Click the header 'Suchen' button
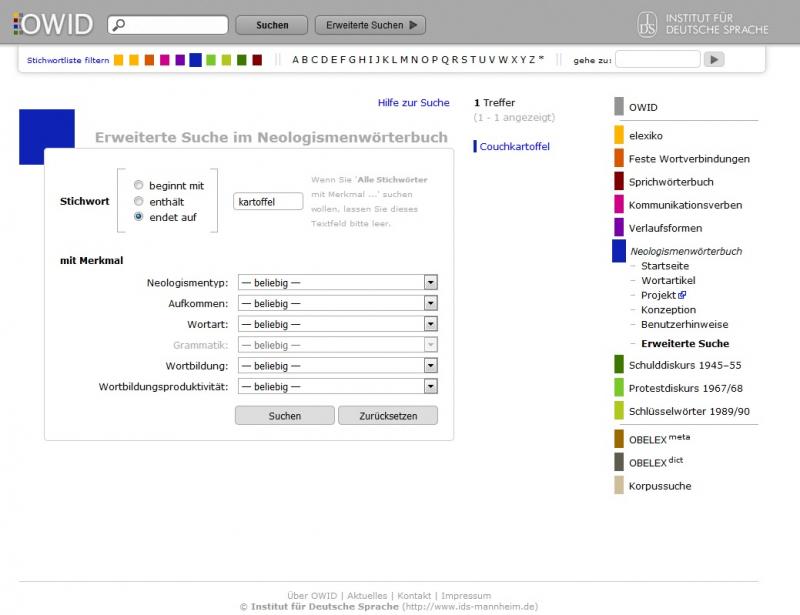This screenshot has width=800, height=615. click(272, 25)
